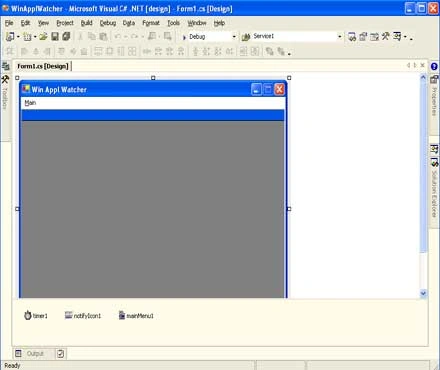
Task: Click the Class View side tab icon
Action: coord(434,149)
